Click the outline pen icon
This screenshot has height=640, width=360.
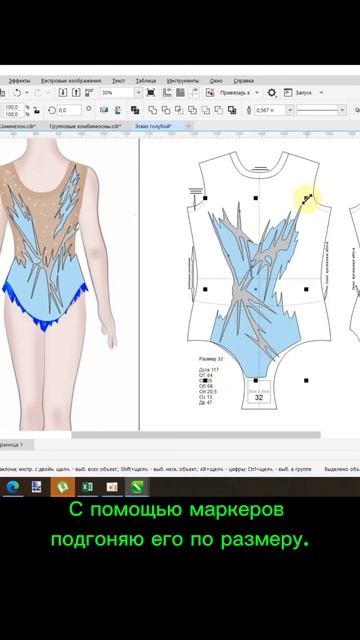pos(249,110)
